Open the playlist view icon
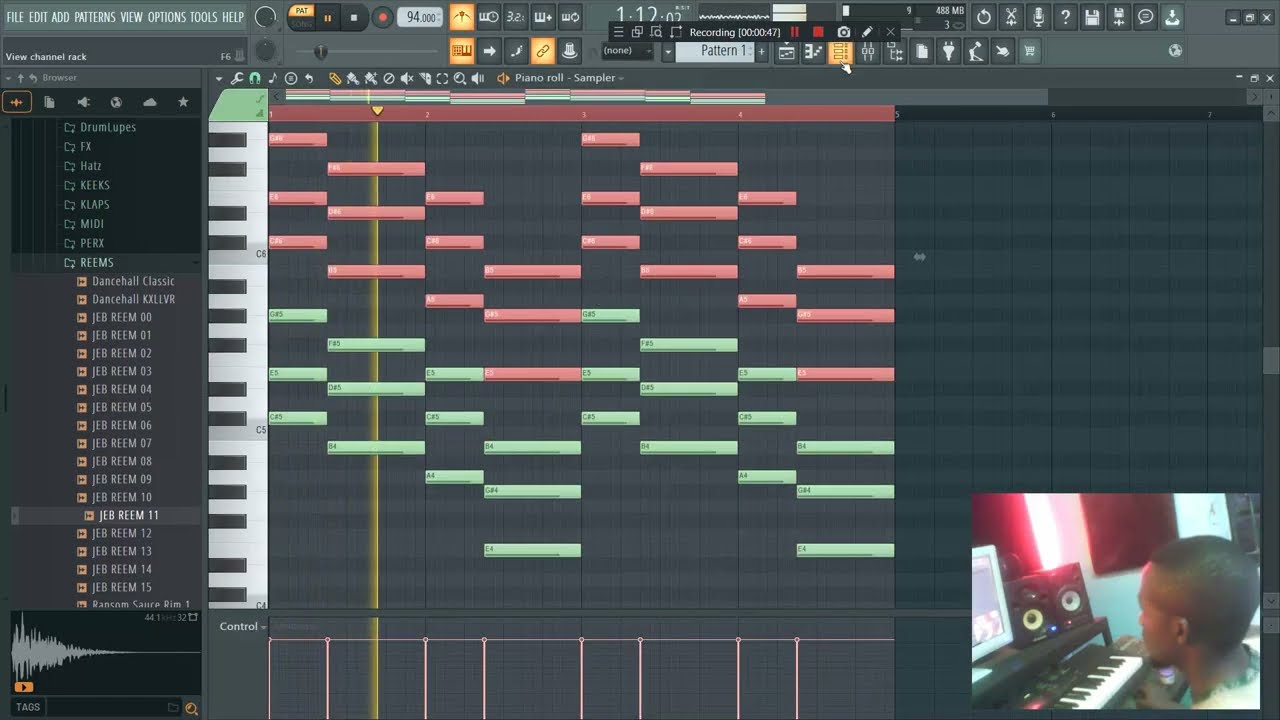 (786, 51)
